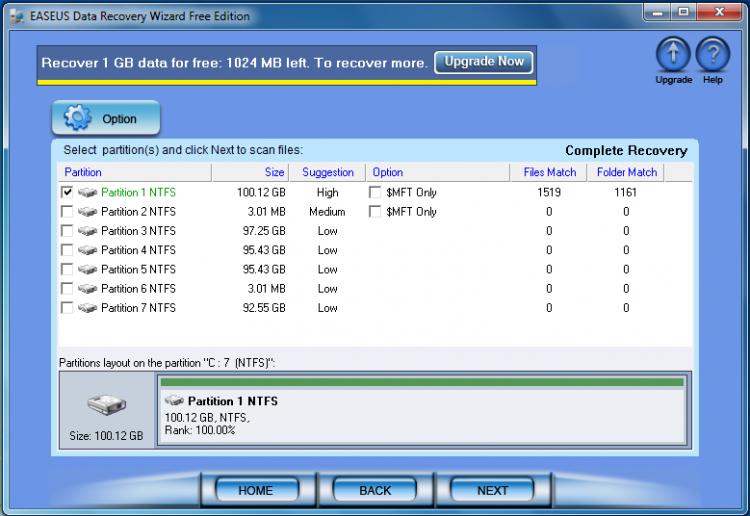The width and height of the screenshot is (750, 516).
Task: Click the drive icon beside Partition 3 NTFS
Action: coord(88,231)
